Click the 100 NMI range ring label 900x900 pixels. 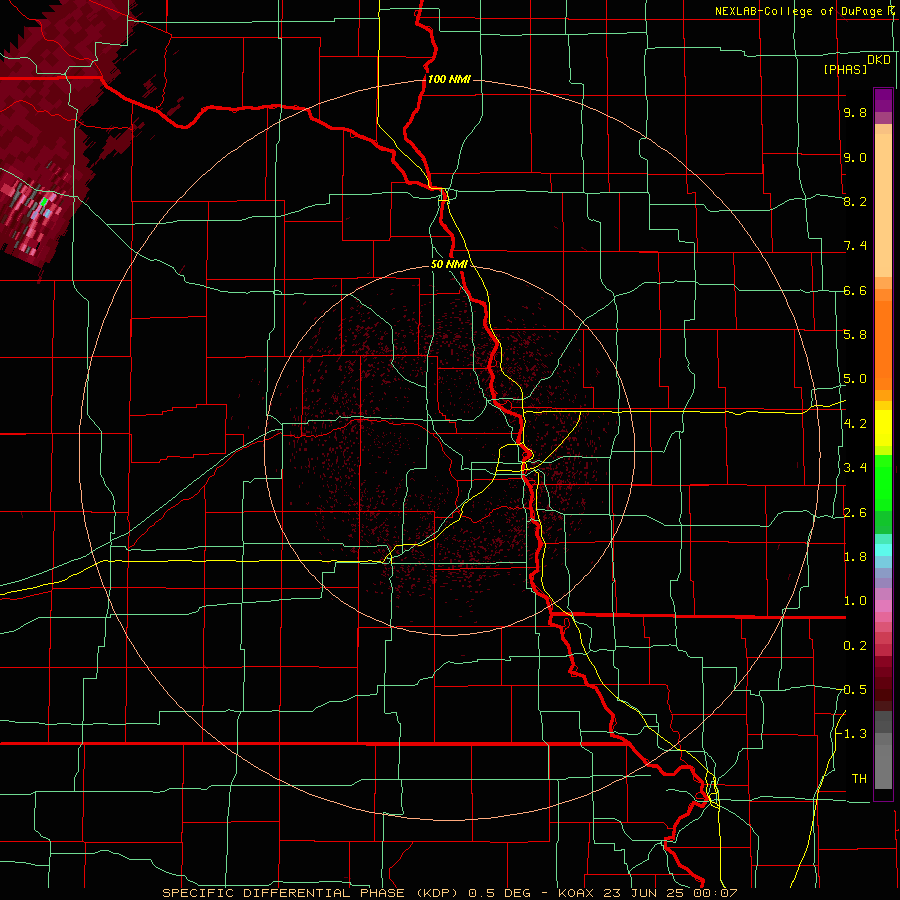pyautogui.click(x=449, y=79)
